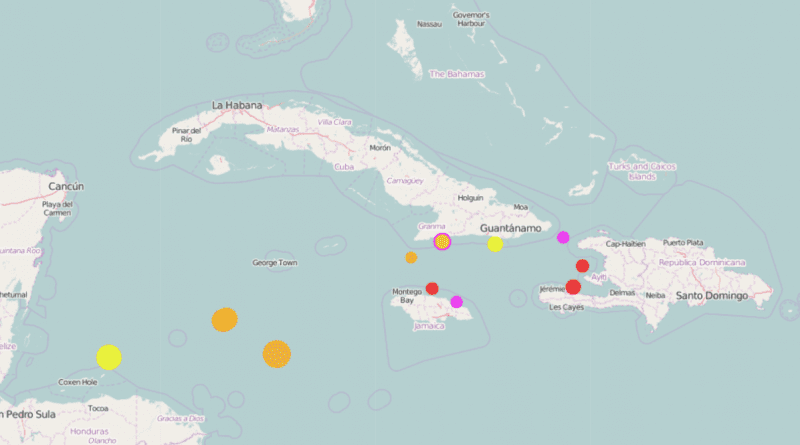
Task: Click the magenta marker west of Cap-Haïtien
Action: 563,237
